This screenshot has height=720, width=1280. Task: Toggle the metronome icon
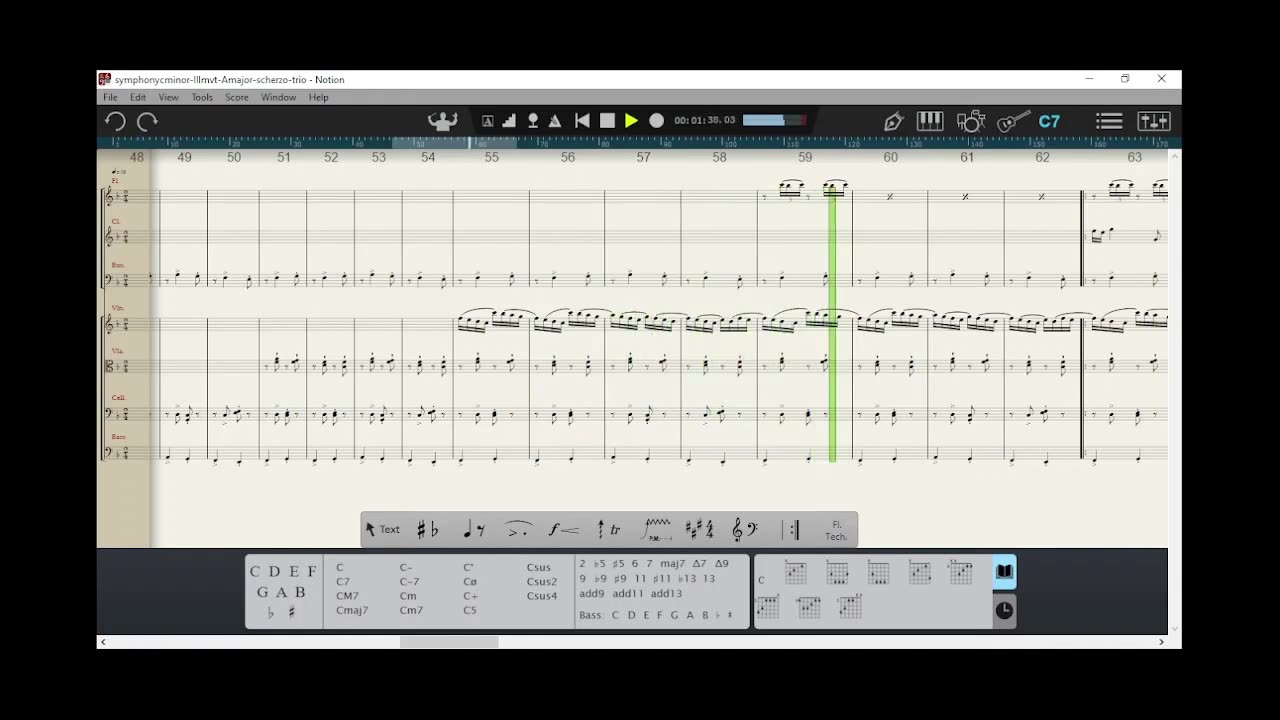click(555, 121)
